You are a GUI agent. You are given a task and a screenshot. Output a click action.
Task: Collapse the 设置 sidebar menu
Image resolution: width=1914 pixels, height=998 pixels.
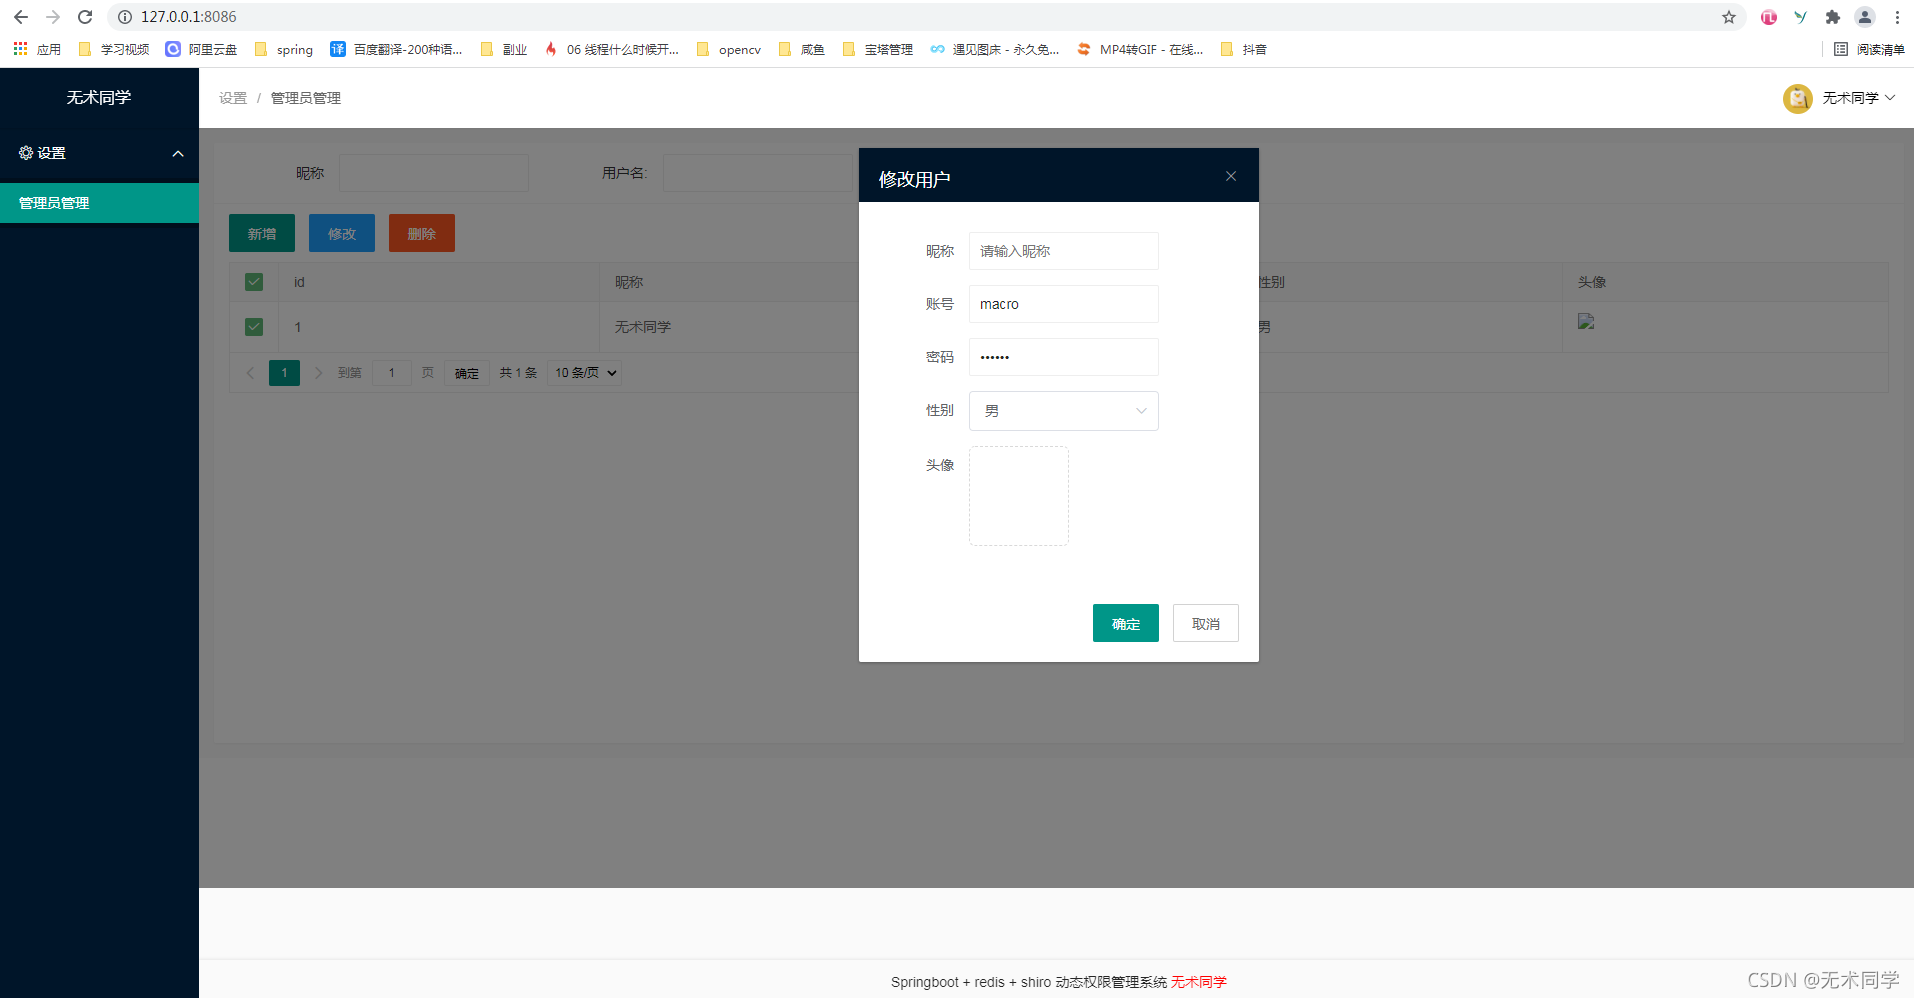(99, 153)
